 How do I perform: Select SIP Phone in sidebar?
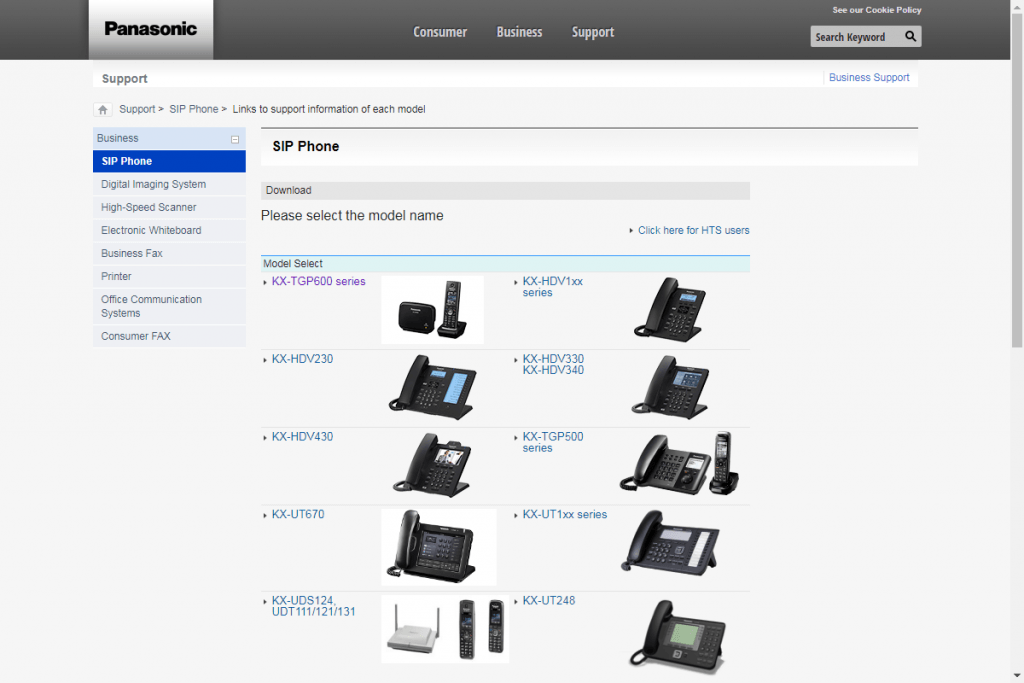pyautogui.click(x=169, y=161)
